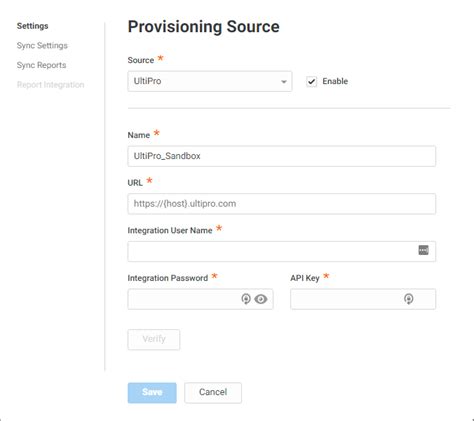Click password manager icon in Integration Password
This screenshot has height=421, width=474.
(246, 299)
